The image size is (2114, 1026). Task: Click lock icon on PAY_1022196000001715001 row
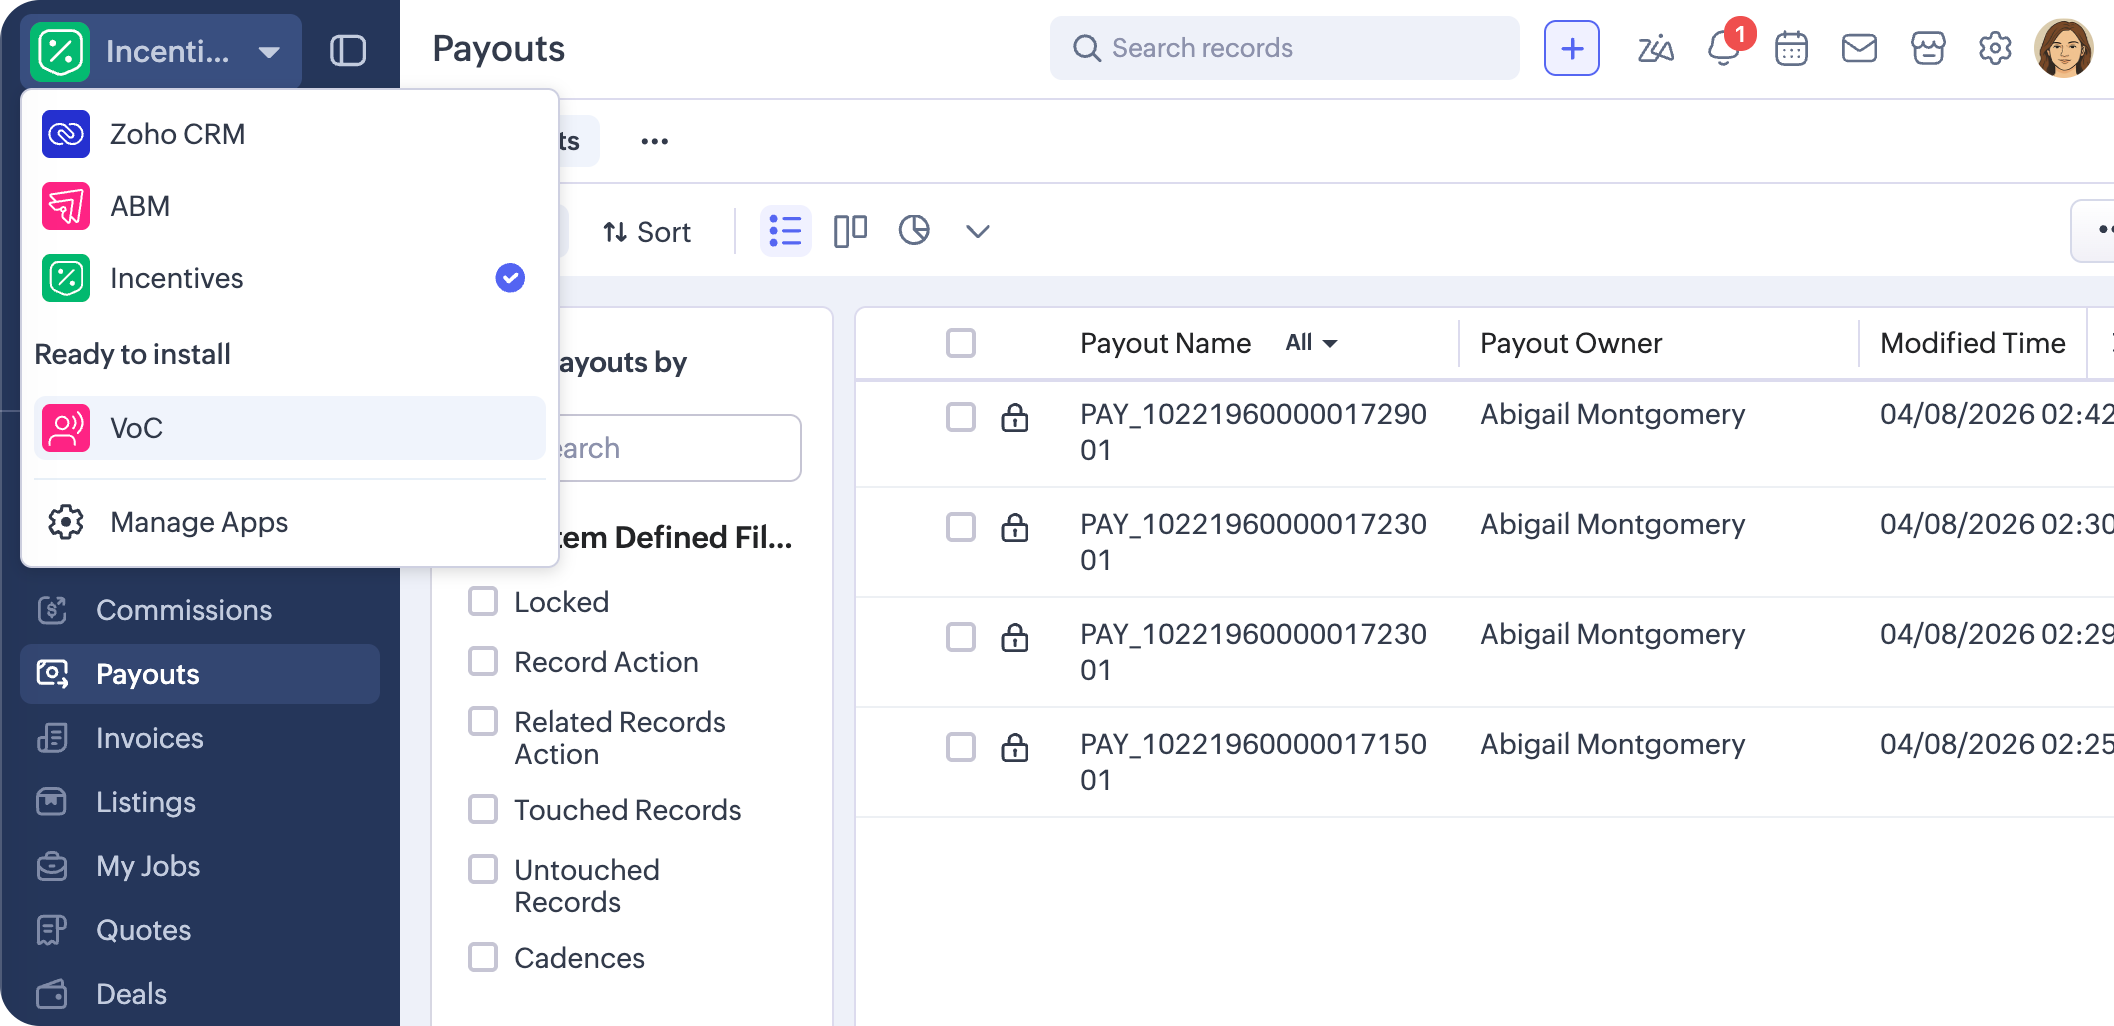tap(1015, 747)
